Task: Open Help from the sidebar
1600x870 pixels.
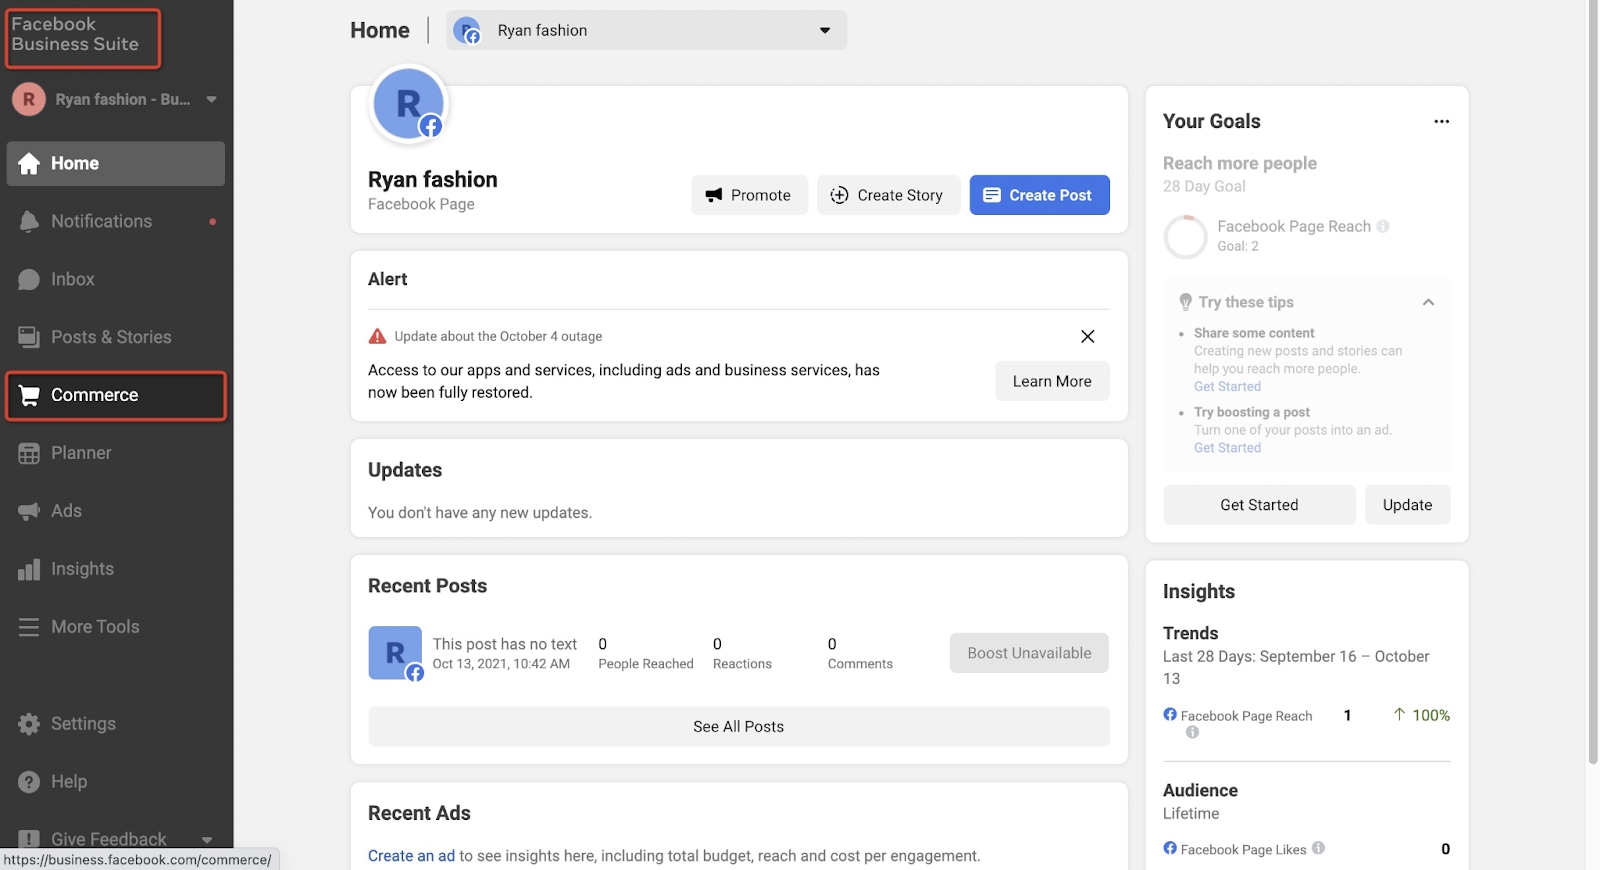Action: (116, 782)
